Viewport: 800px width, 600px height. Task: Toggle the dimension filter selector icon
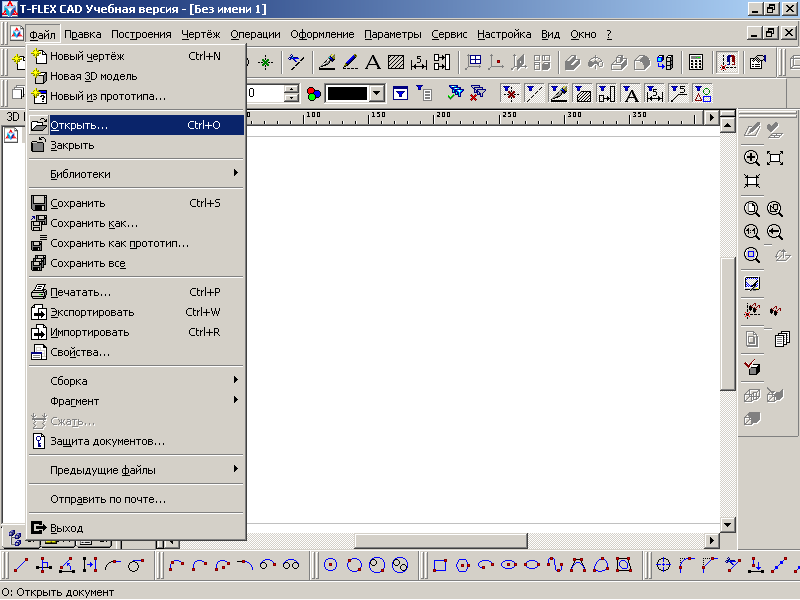655,94
